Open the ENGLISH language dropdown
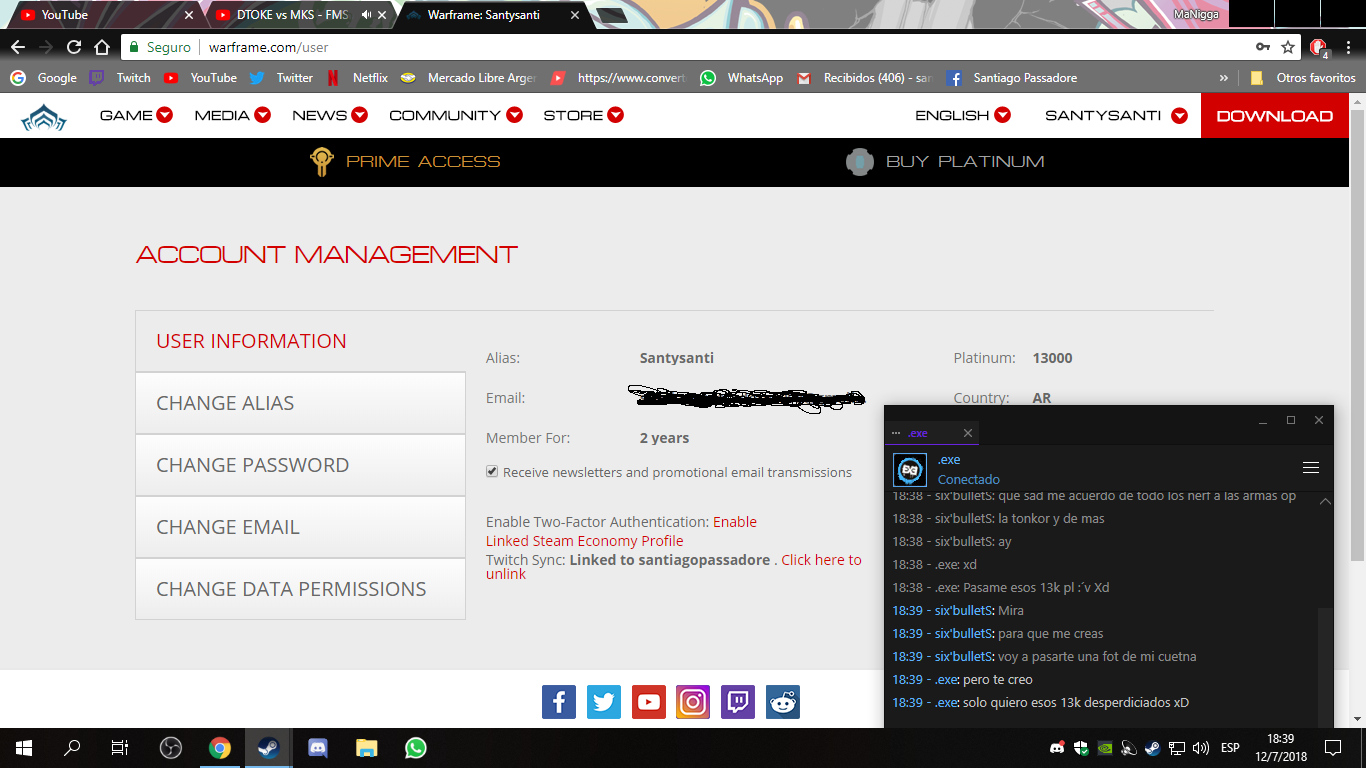1366x768 pixels. [963, 115]
